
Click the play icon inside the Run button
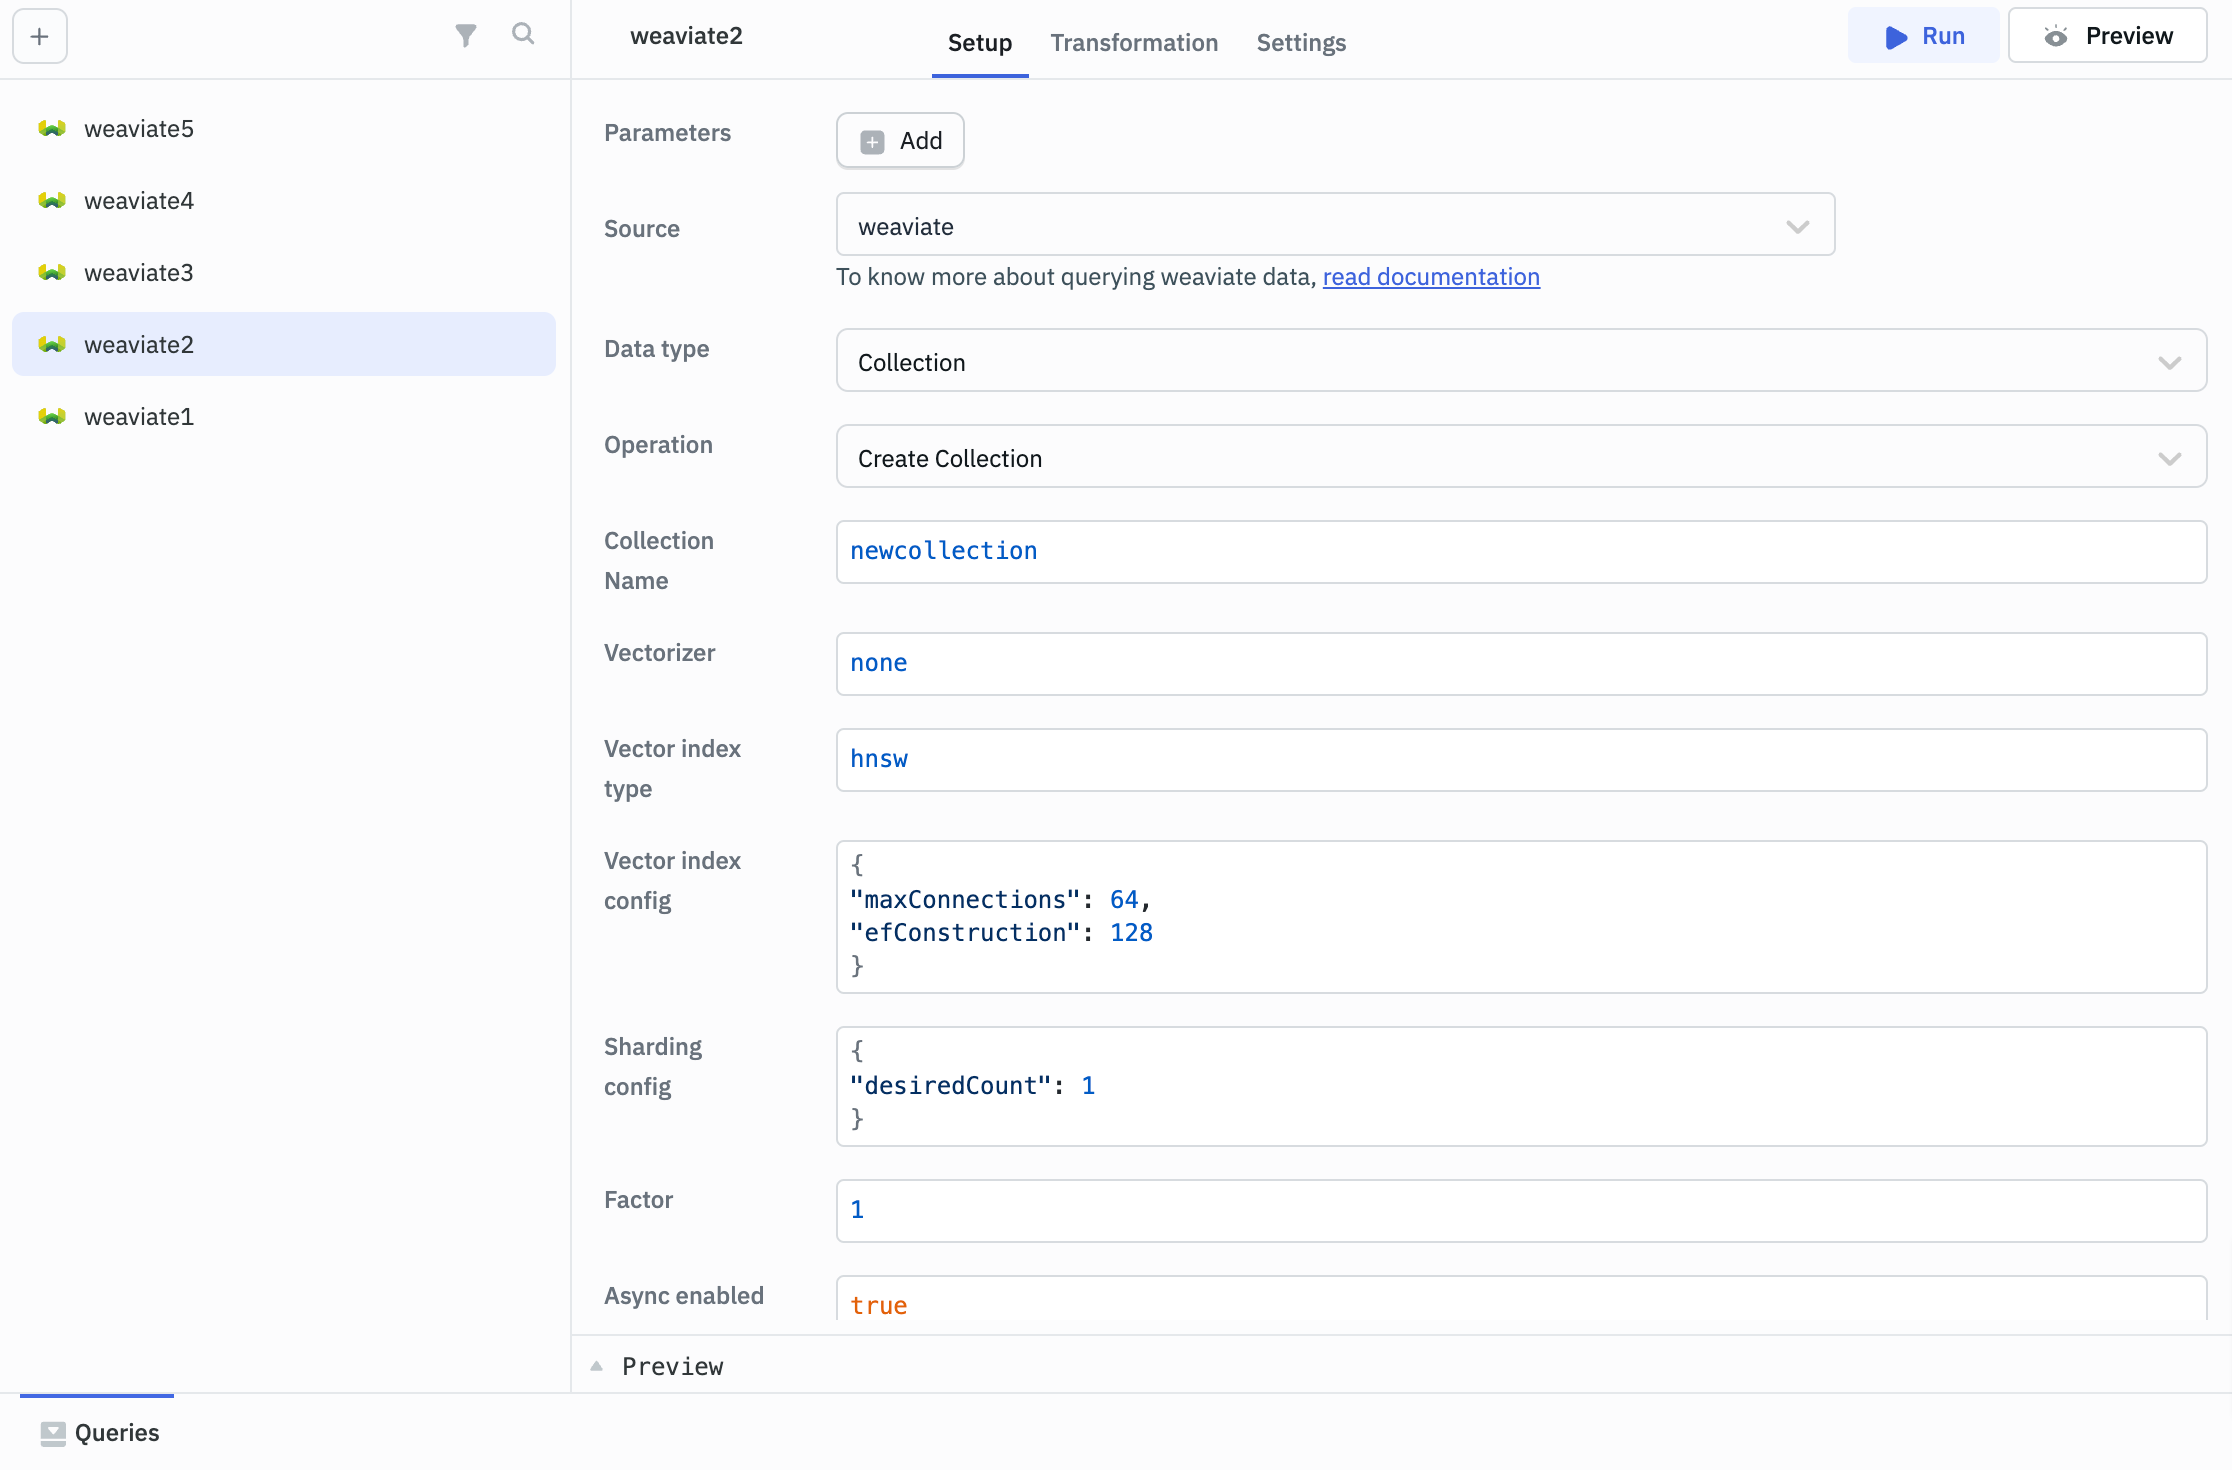pyautogui.click(x=1895, y=37)
